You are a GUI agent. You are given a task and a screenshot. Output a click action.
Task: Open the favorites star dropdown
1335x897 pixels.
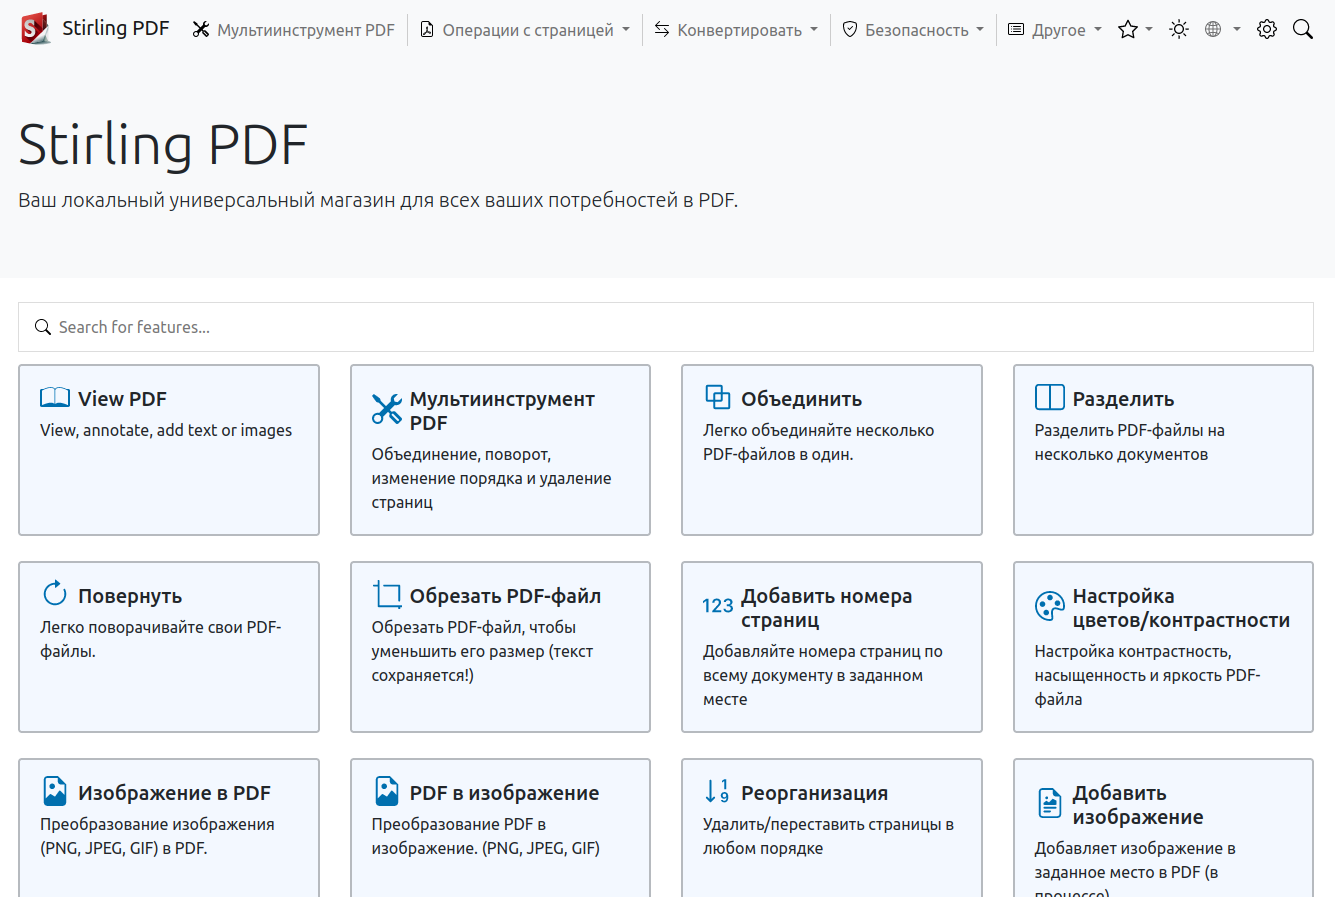(1134, 29)
